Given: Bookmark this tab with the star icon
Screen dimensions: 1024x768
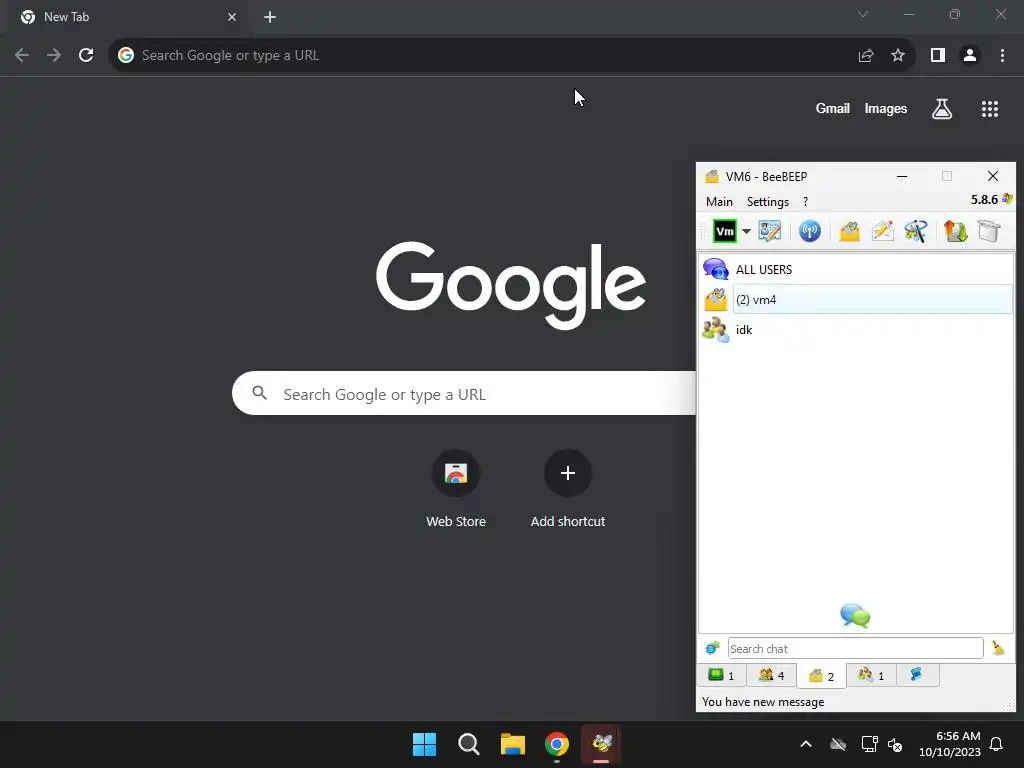Looking at the screenshot, I should coord(898,56).
